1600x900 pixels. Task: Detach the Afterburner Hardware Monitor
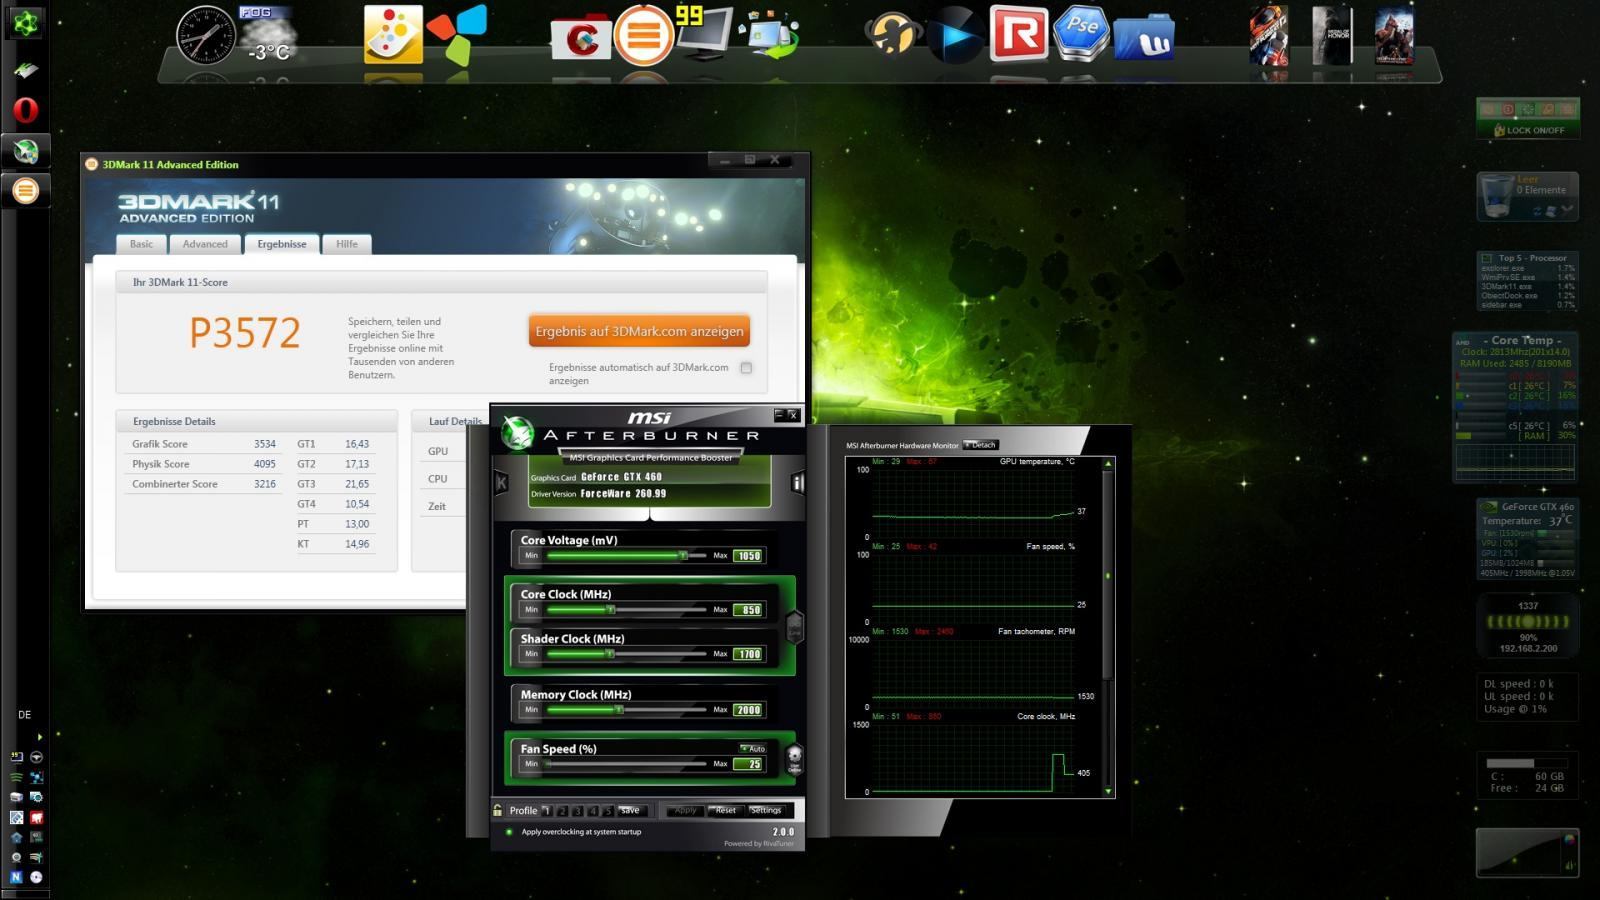point(980,445)
